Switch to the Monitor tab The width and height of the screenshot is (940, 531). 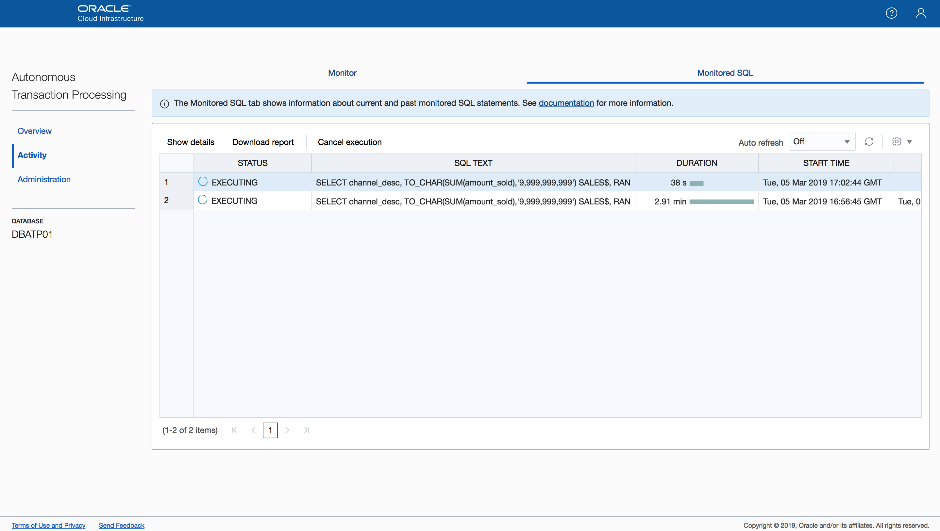click(x=342, y=73)
